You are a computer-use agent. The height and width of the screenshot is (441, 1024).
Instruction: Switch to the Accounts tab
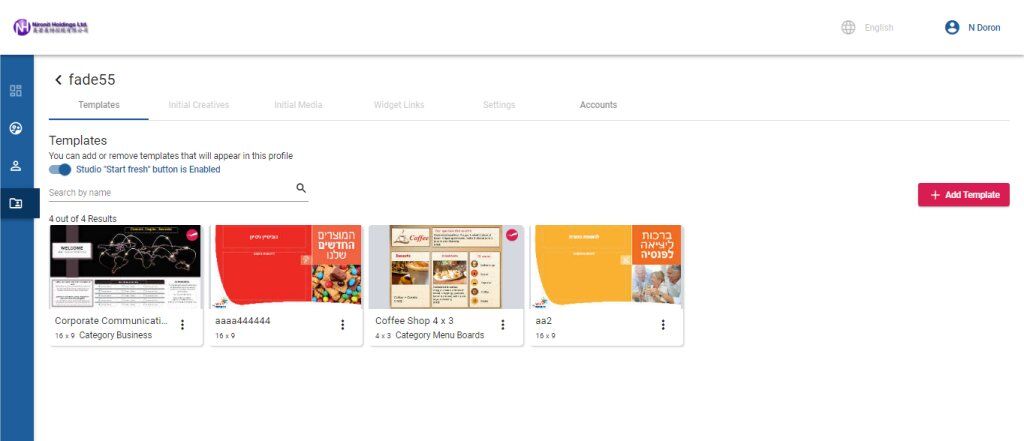598,105
